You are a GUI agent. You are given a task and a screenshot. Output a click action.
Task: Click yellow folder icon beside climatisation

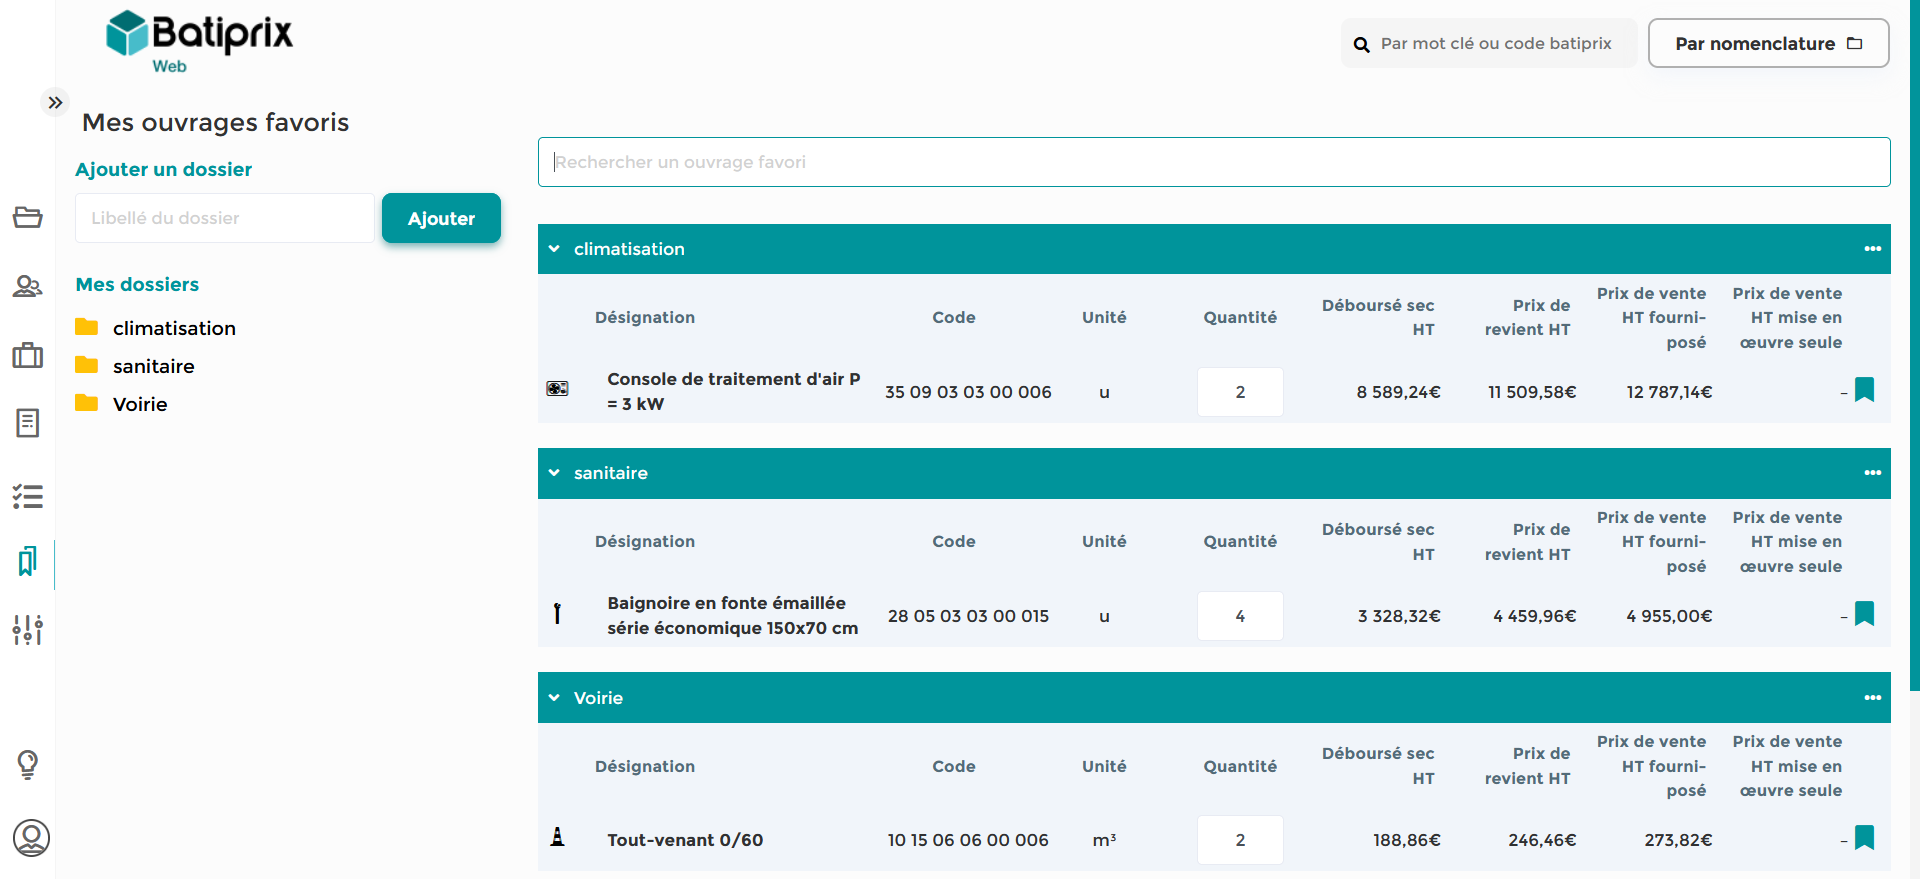[x=87, y=327]
